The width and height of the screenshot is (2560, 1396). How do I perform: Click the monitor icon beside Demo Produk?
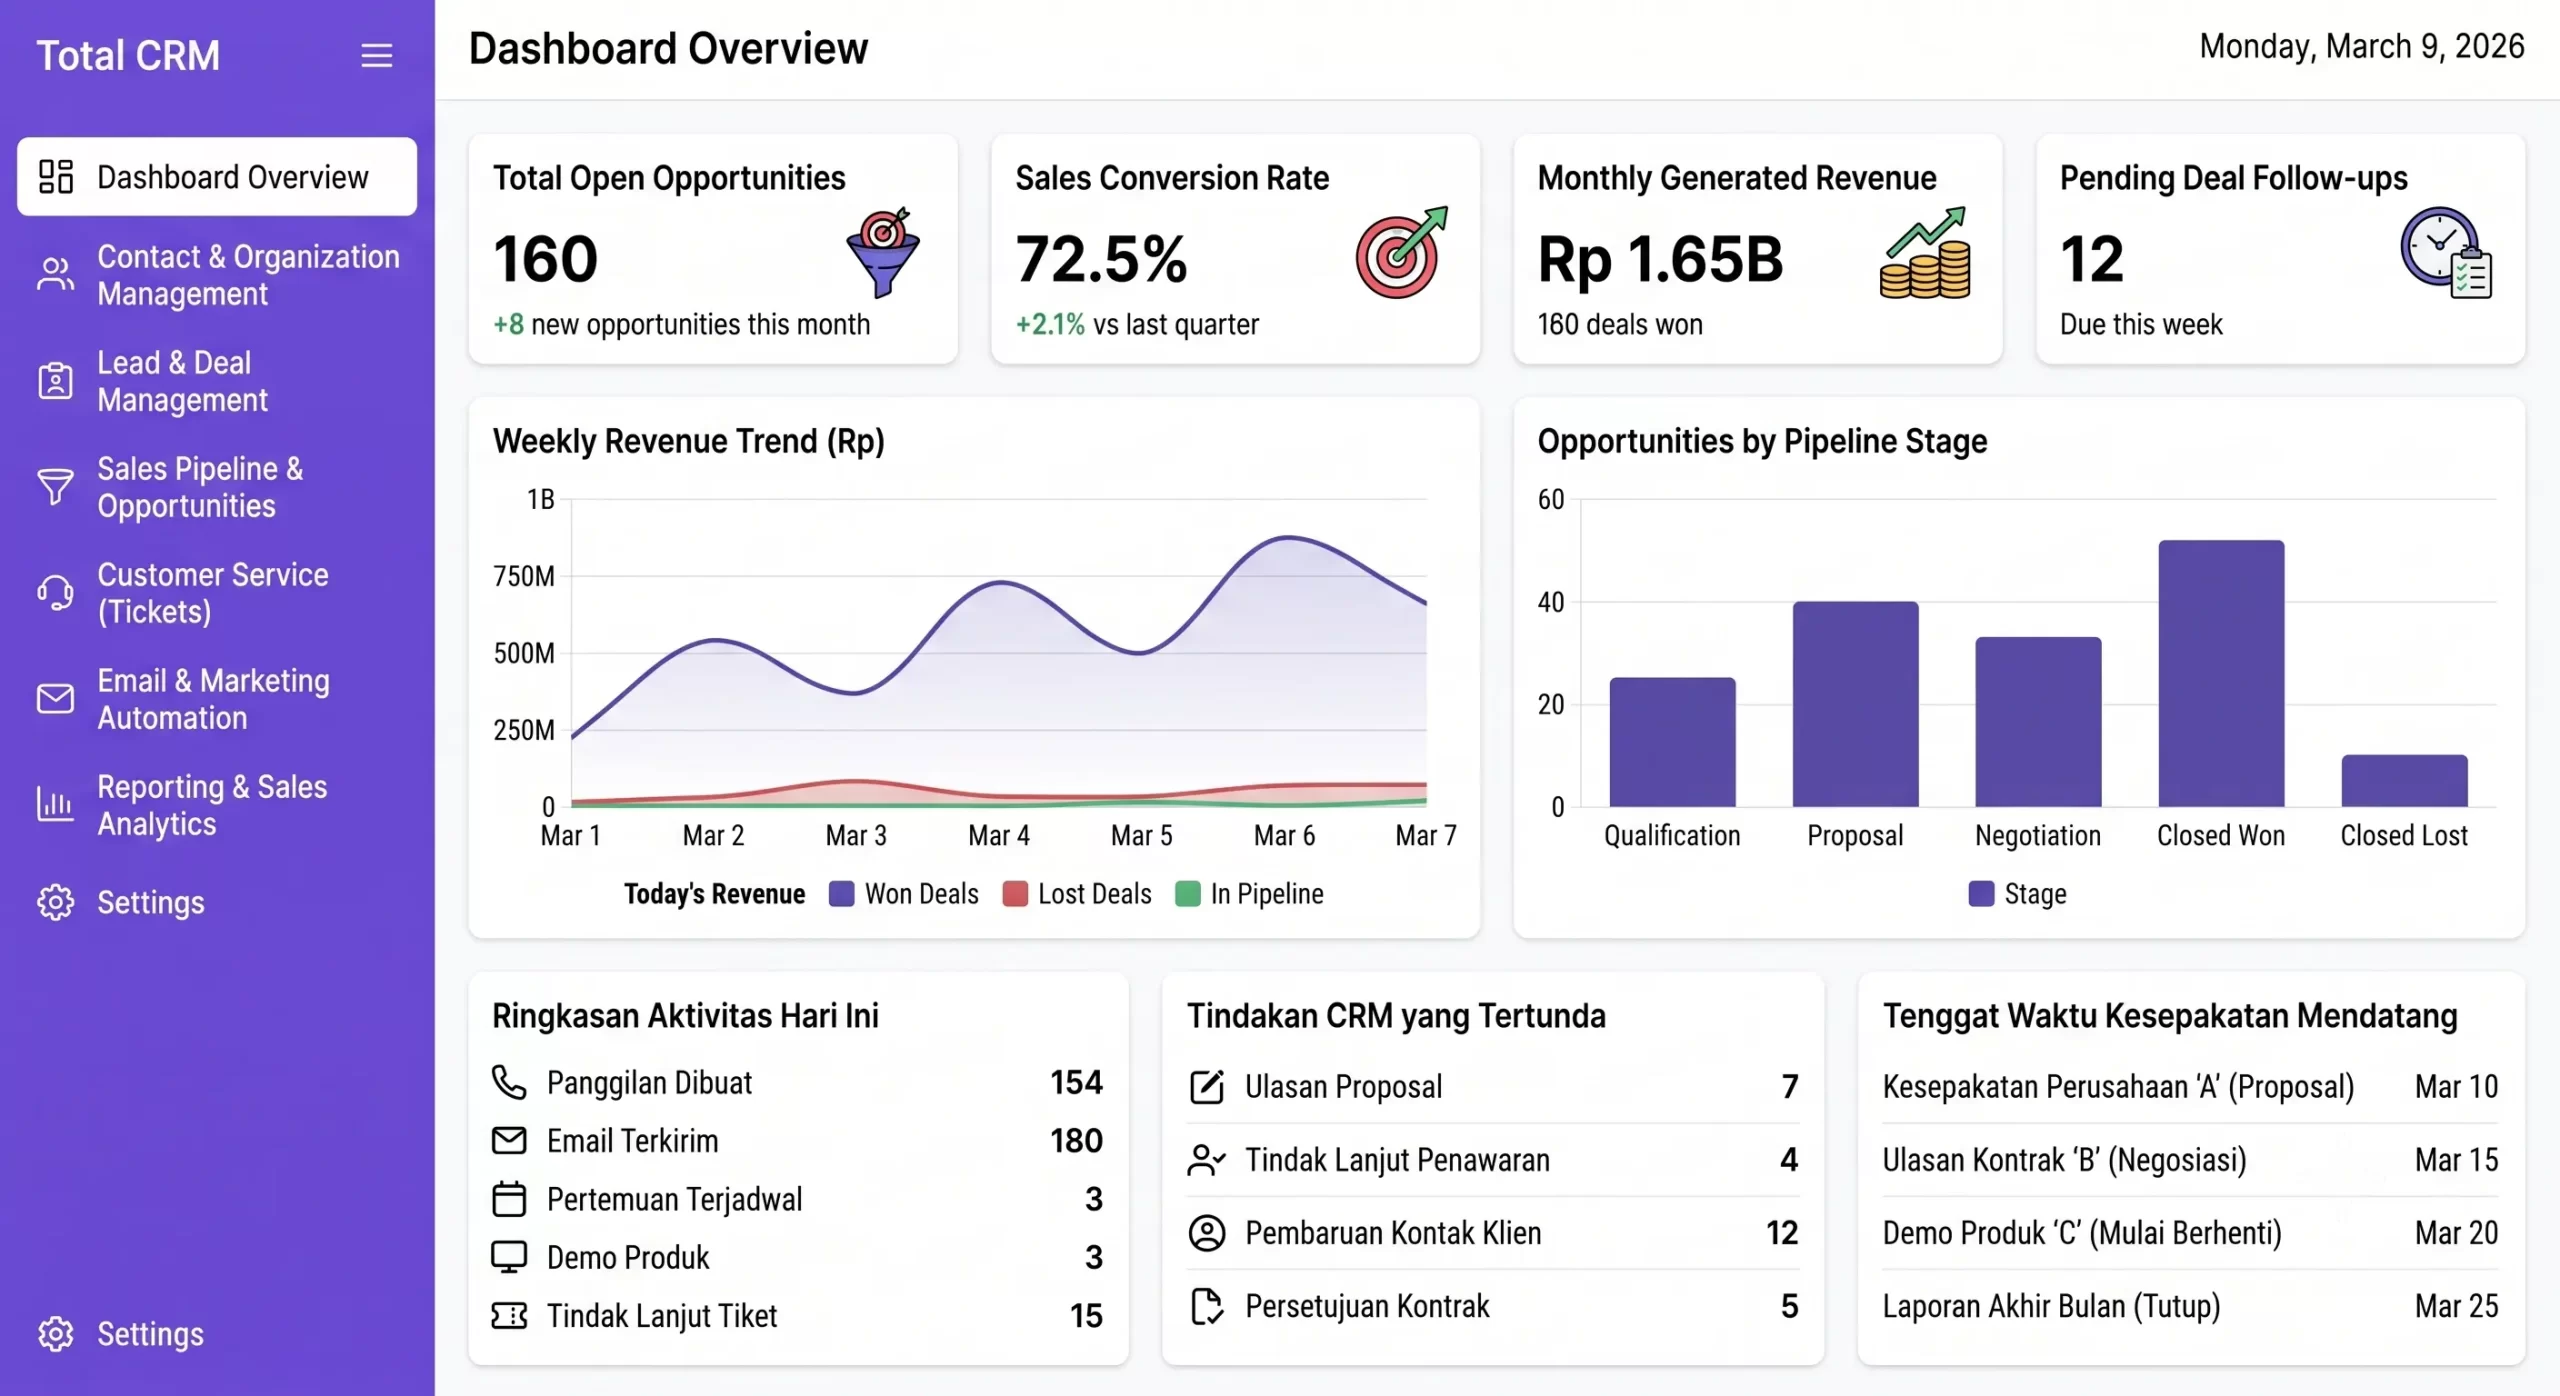point(509,1257)
